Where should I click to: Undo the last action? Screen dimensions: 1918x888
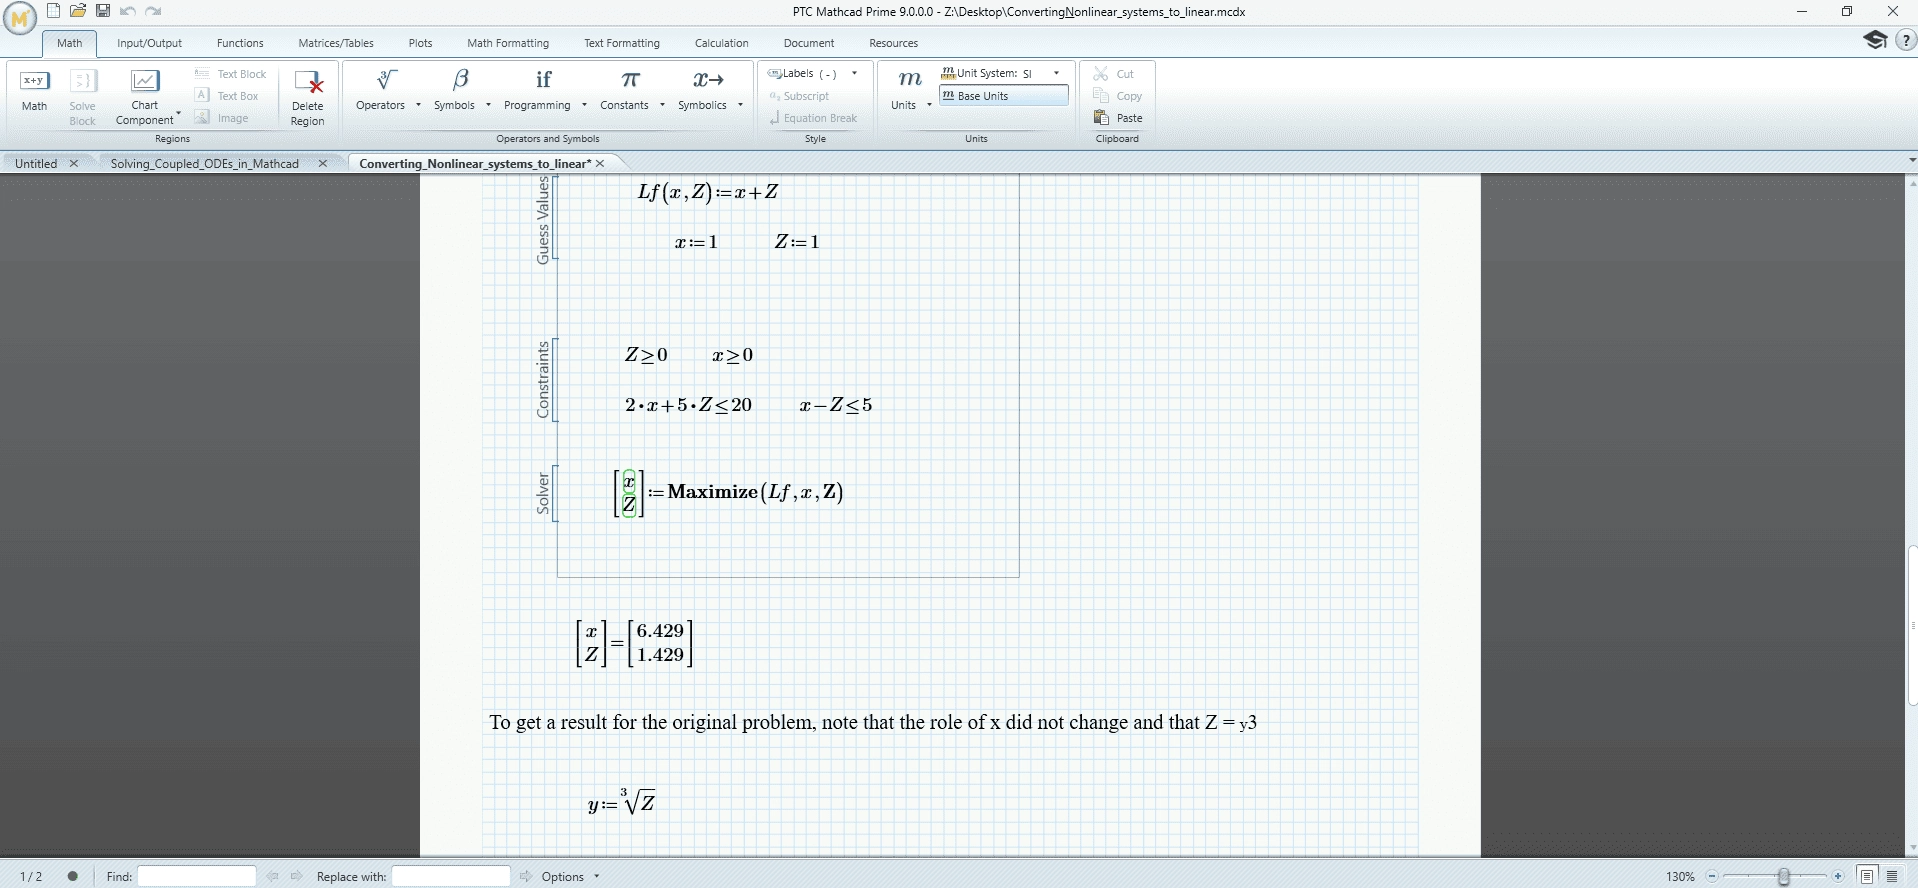point(128,11)
